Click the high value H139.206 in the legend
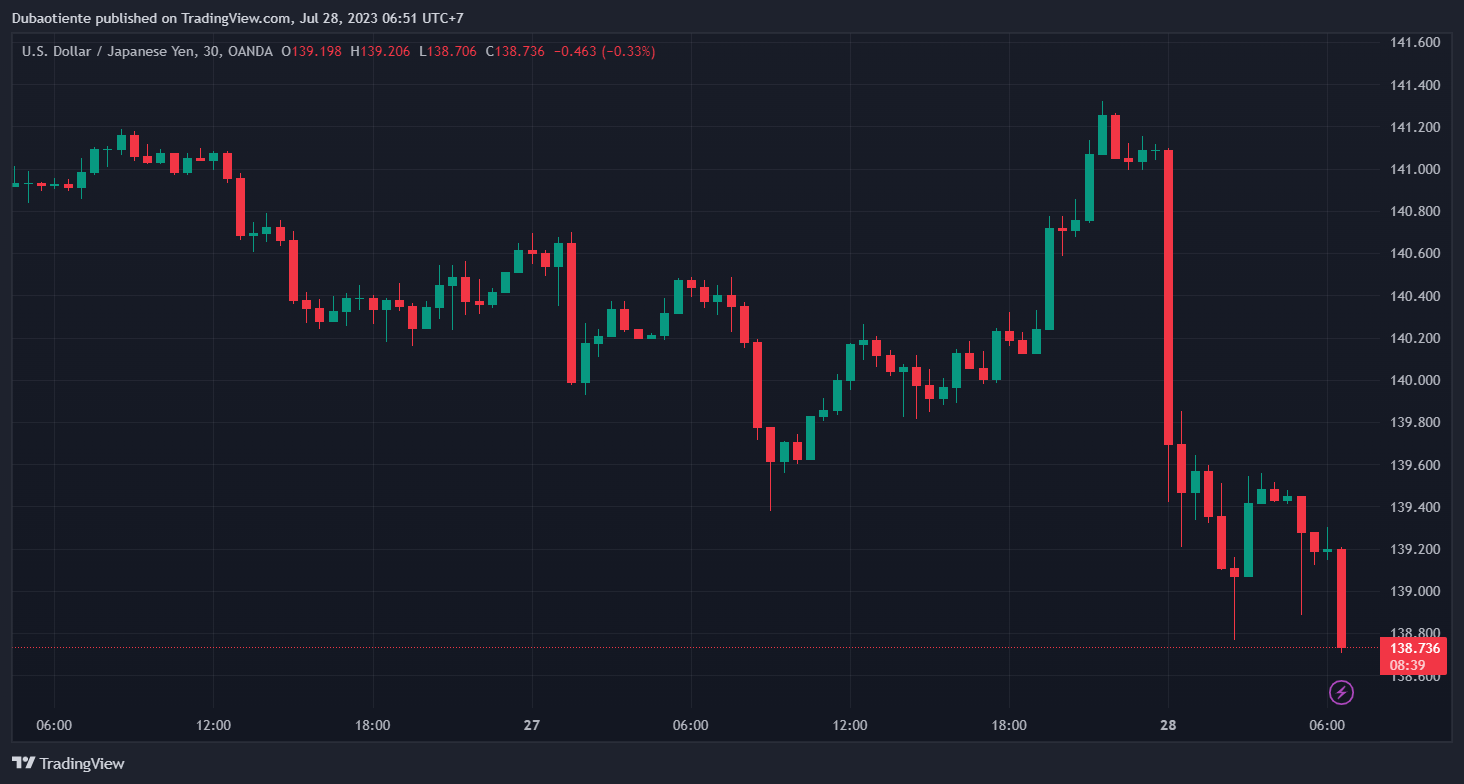Screen dimensions: 1464x784 coord(382,51)
